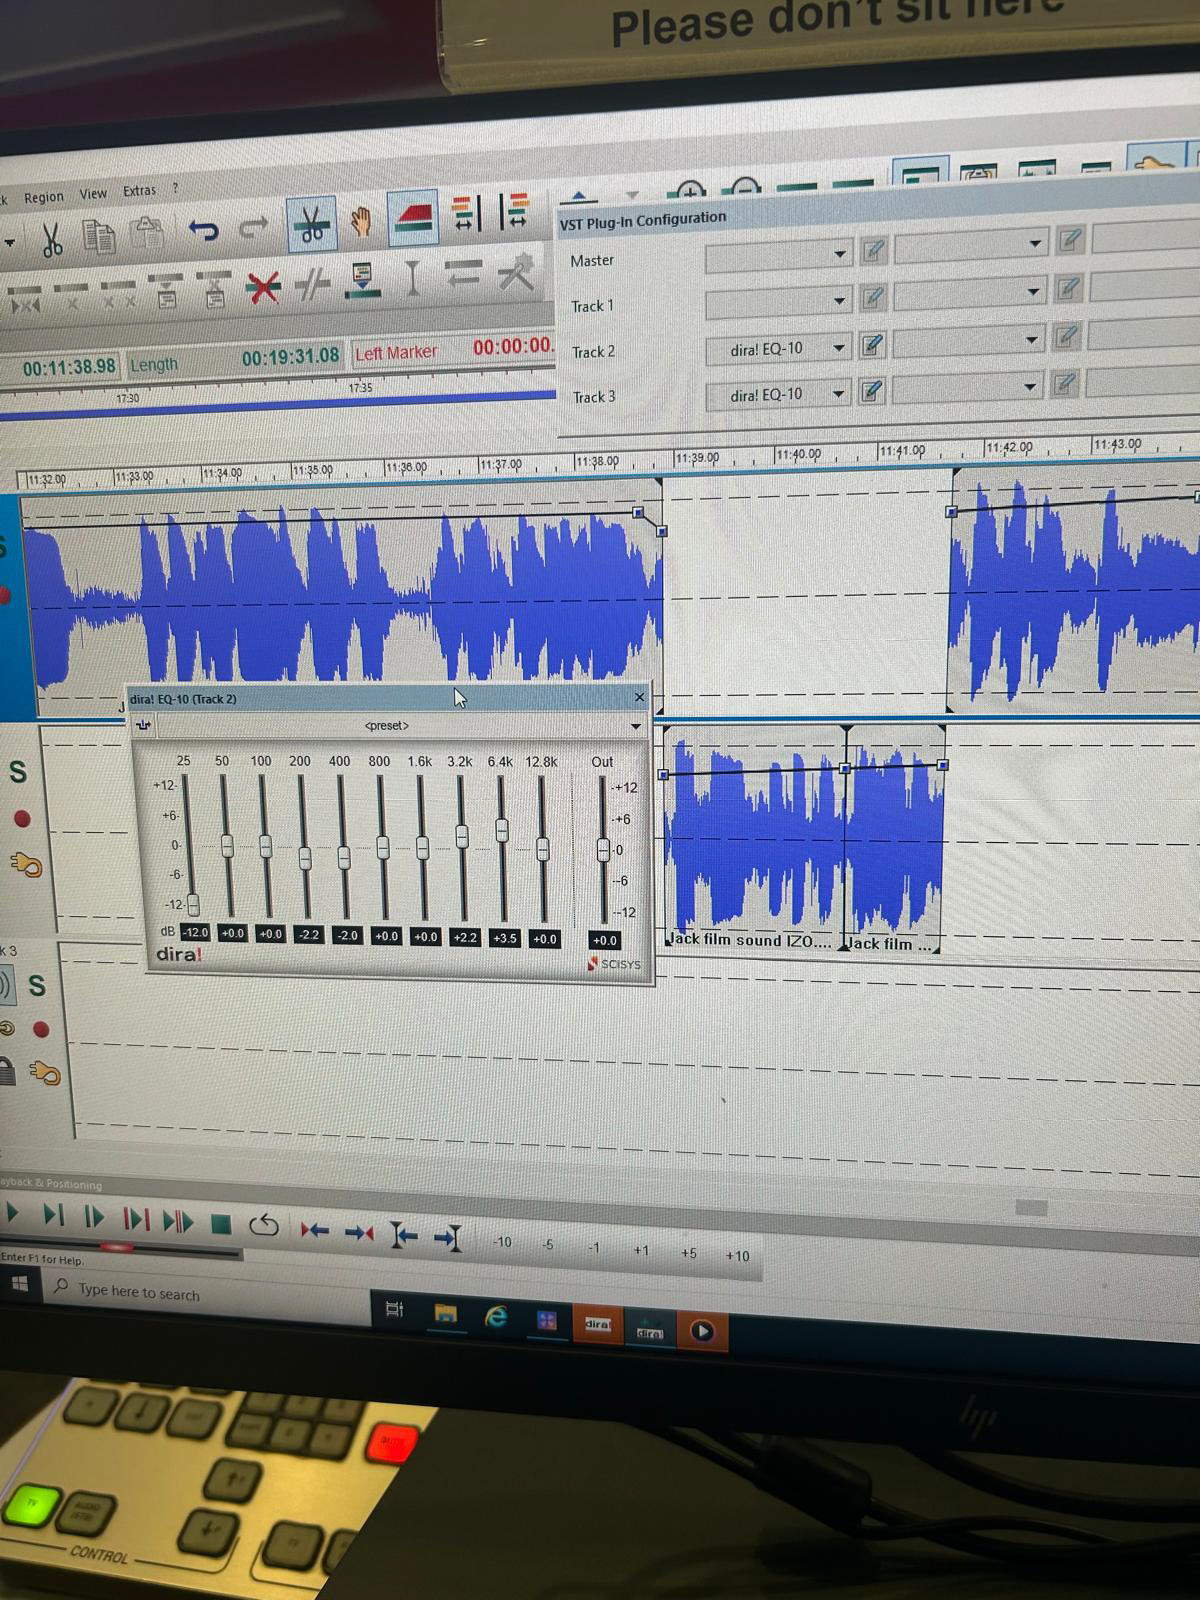The height and width of the screenshot is (1600, 1200).
Task: Open the Extras menu
Action: (x=140, y=191)
